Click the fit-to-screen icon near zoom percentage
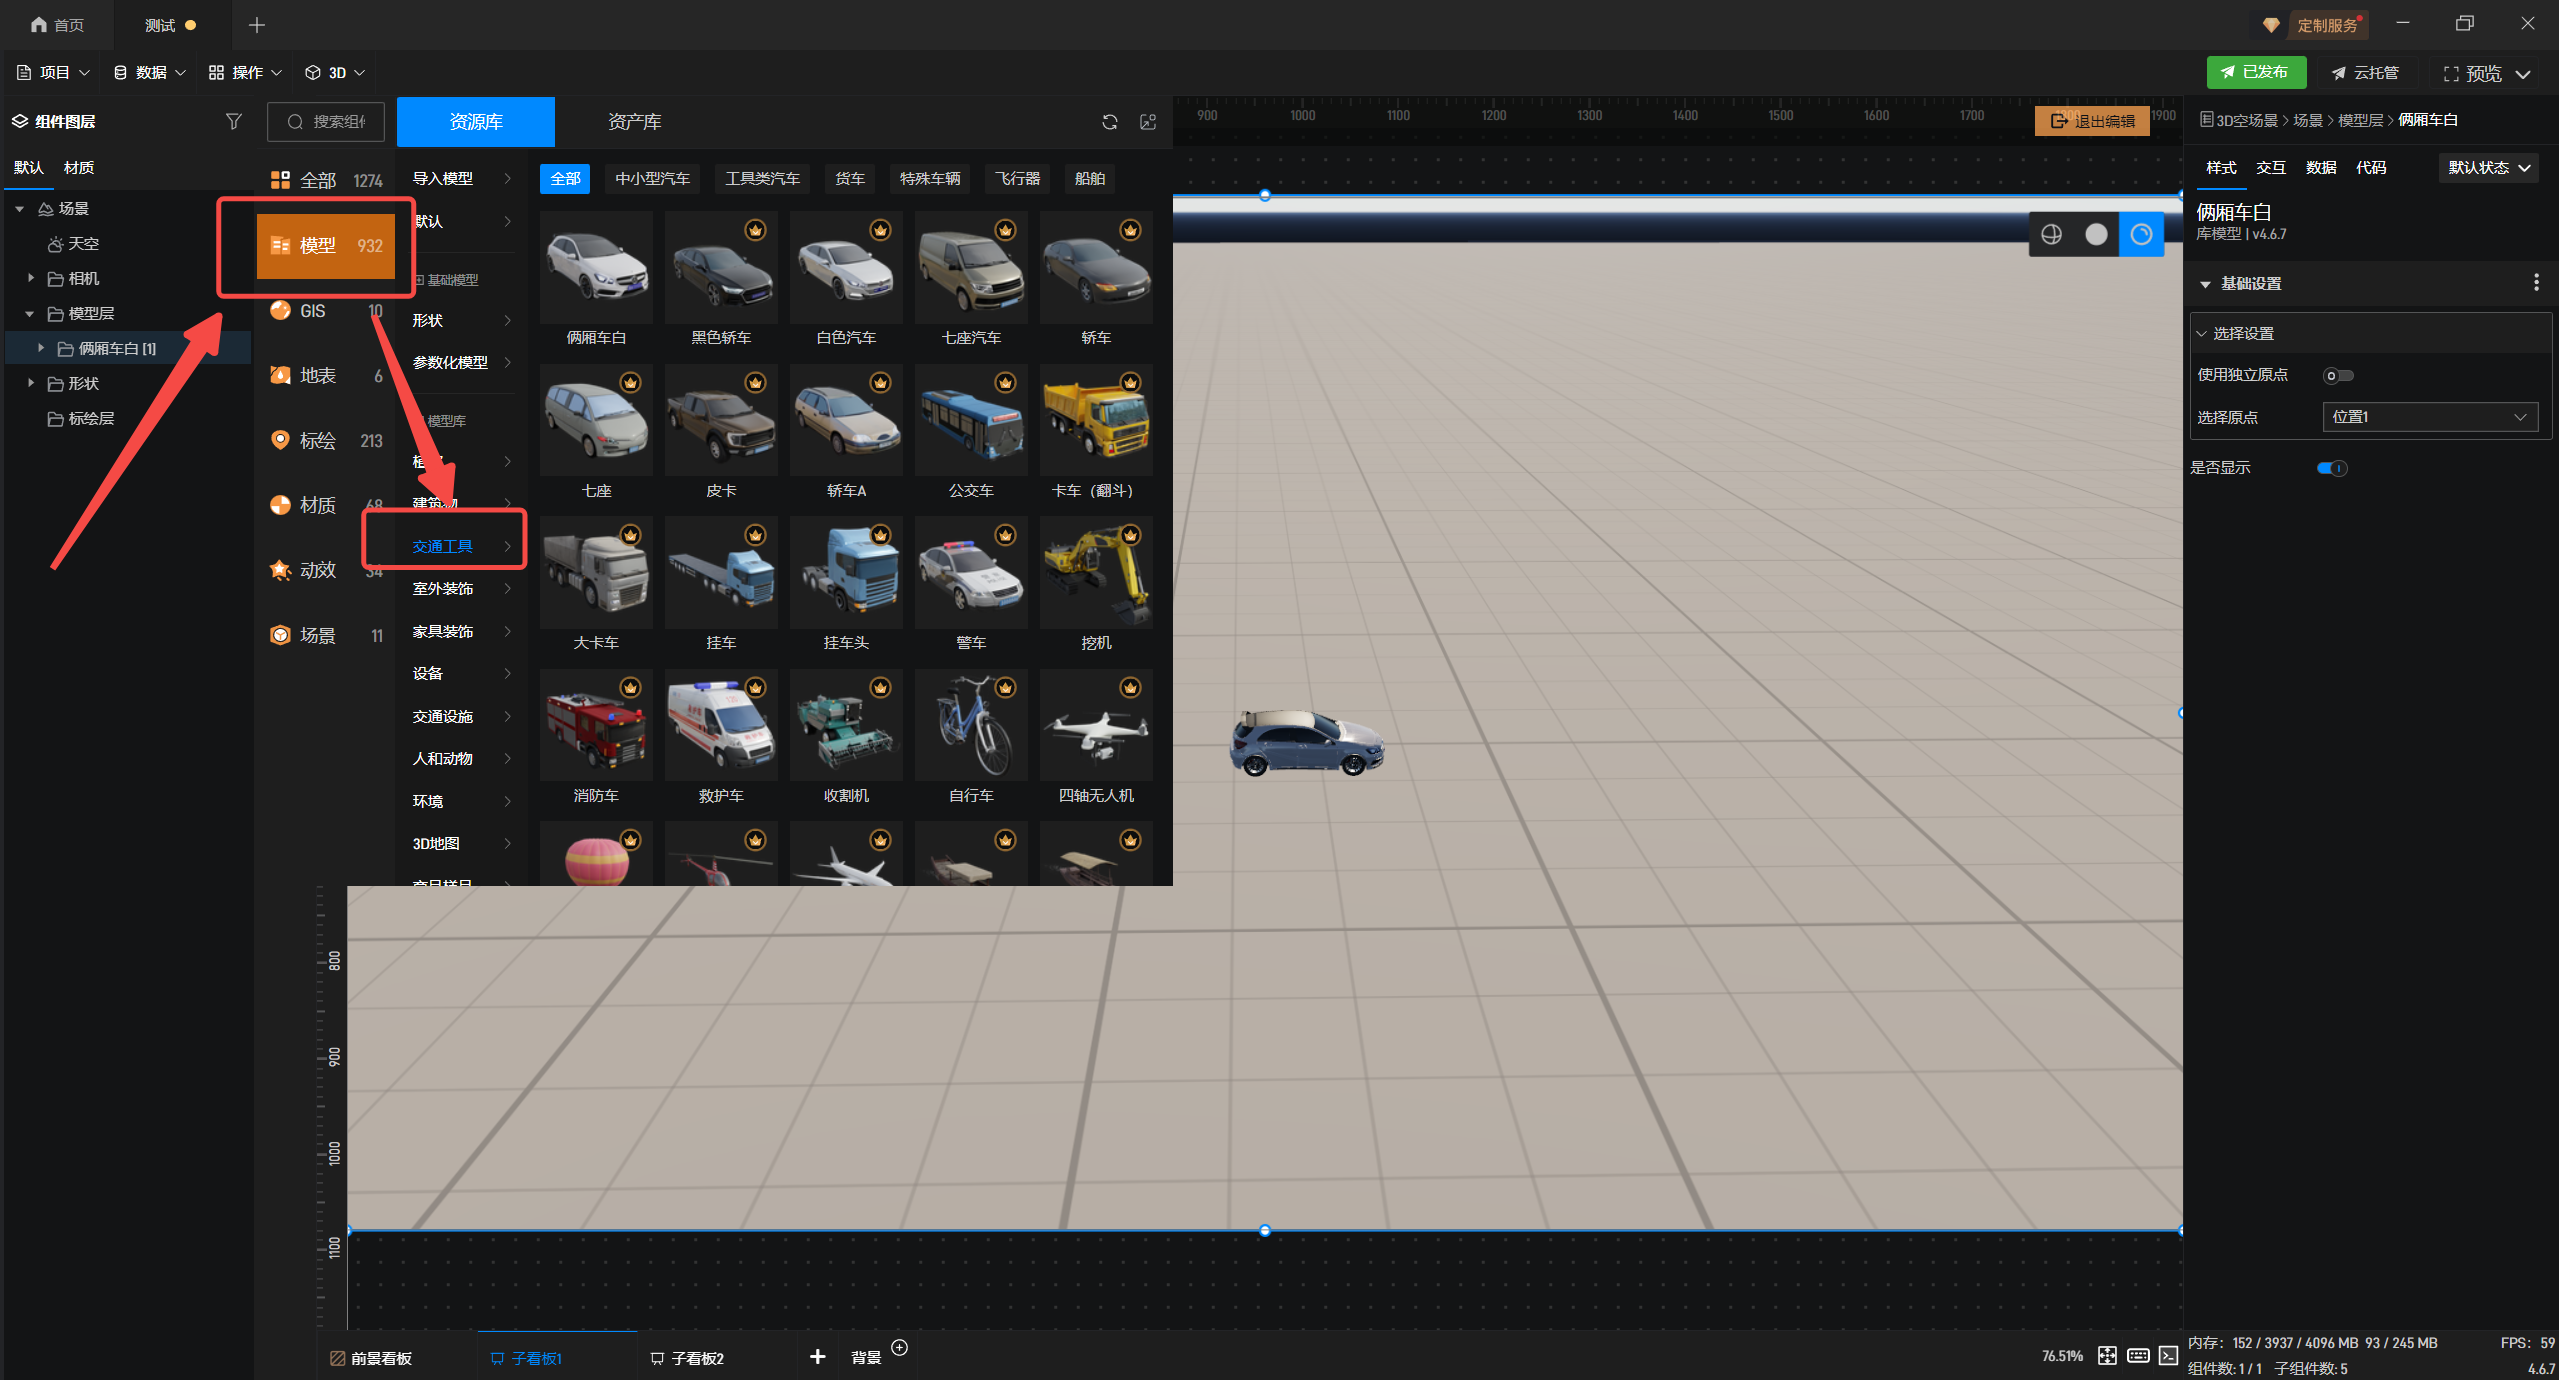The image size is (2559, 1380). coord(2107,1356)
